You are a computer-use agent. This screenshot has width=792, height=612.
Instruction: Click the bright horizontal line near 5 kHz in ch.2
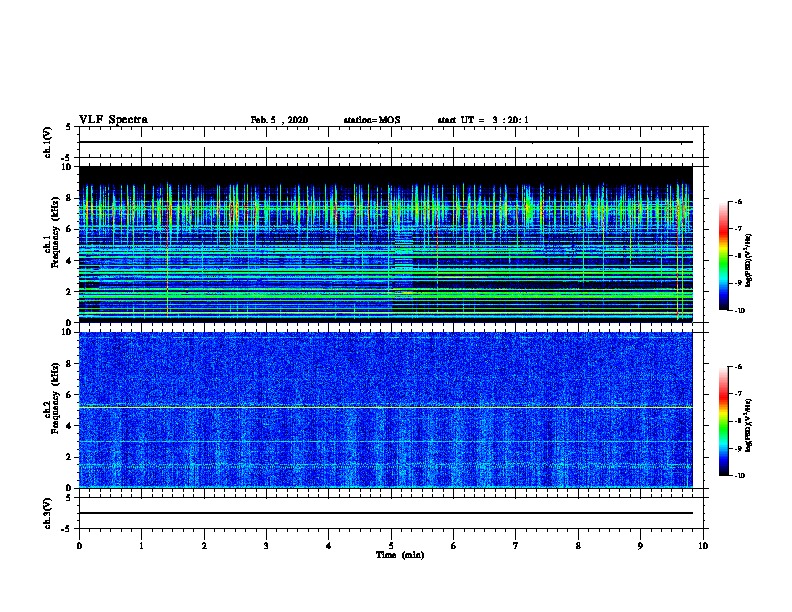pyautogui.click(x=385, y=407)
